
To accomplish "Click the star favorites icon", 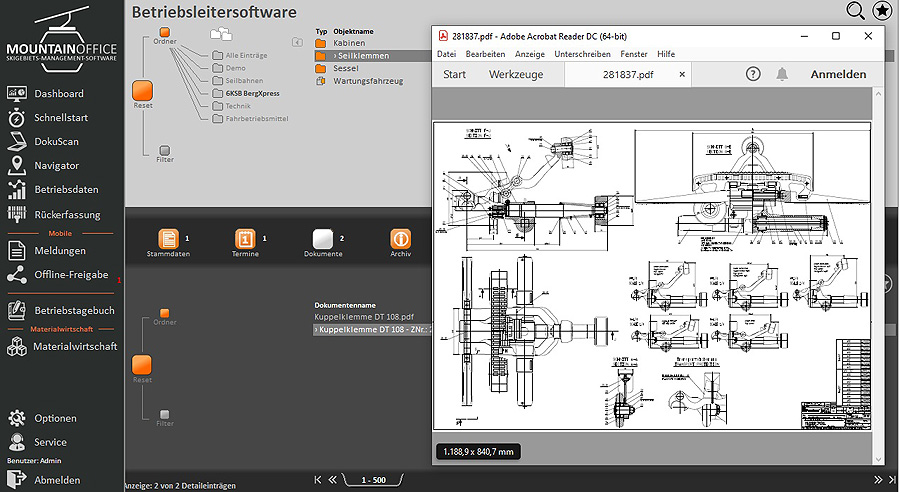I will click(x=882, y=11).
